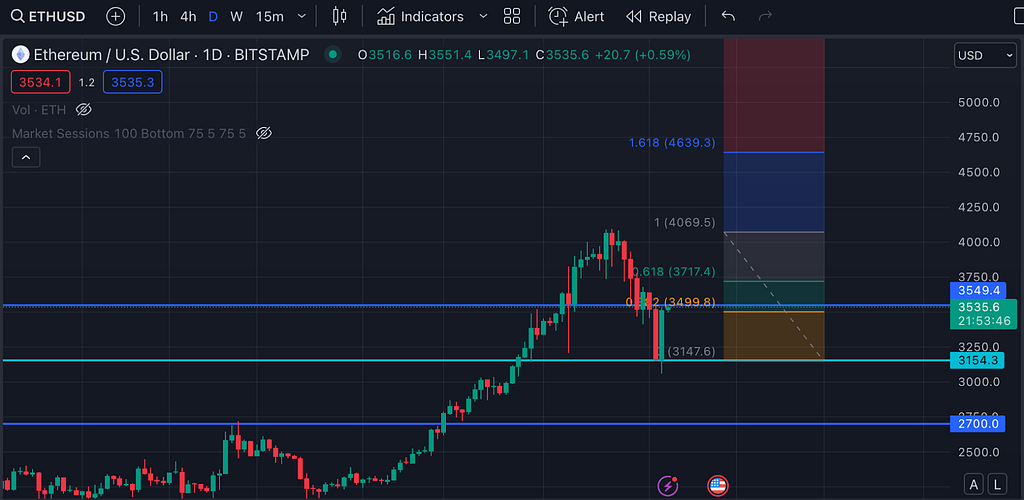1024x500 pixels.
Task: Add a symbol with the plus icon
Action: (x=116, y=16)
